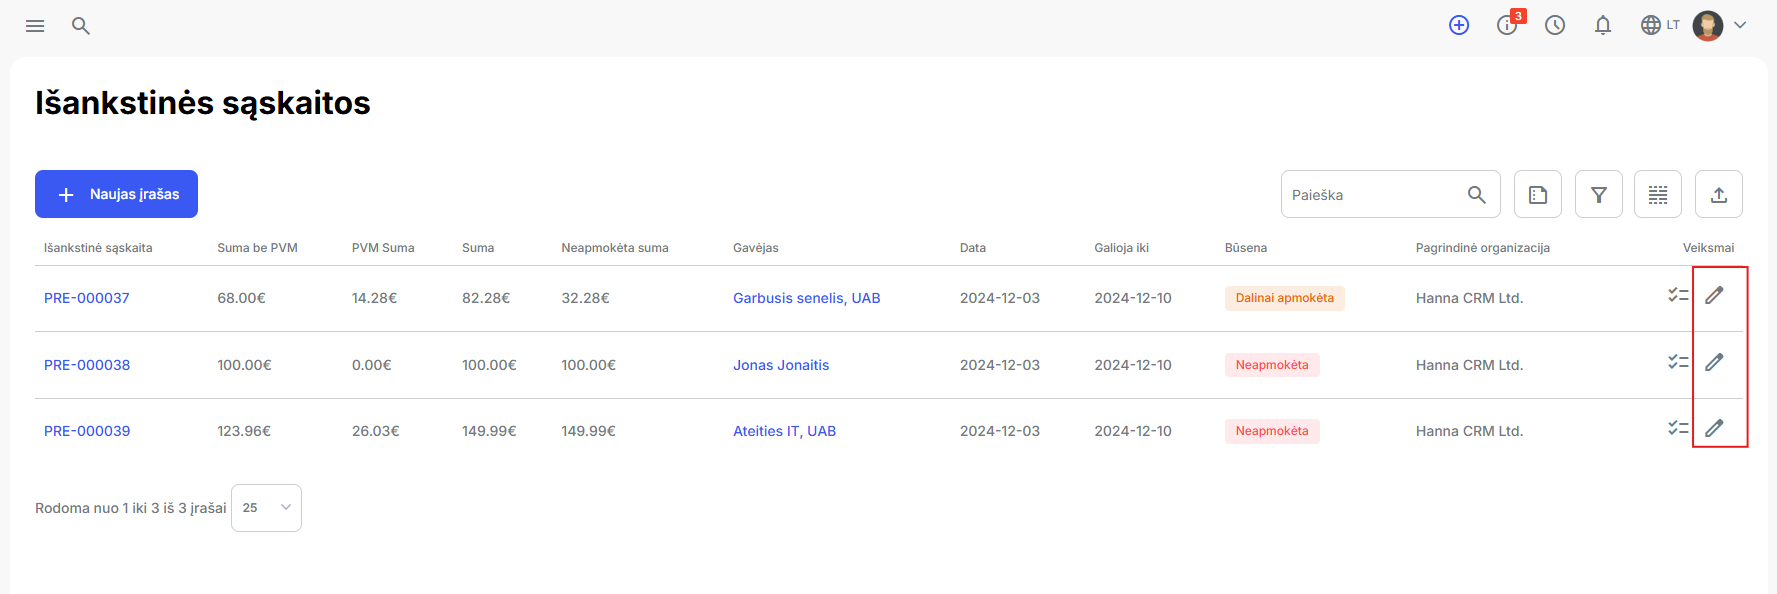The image size is (1777, 594).
Task: Expand the user avatar menu chevron
Action: coord(1740,25)
